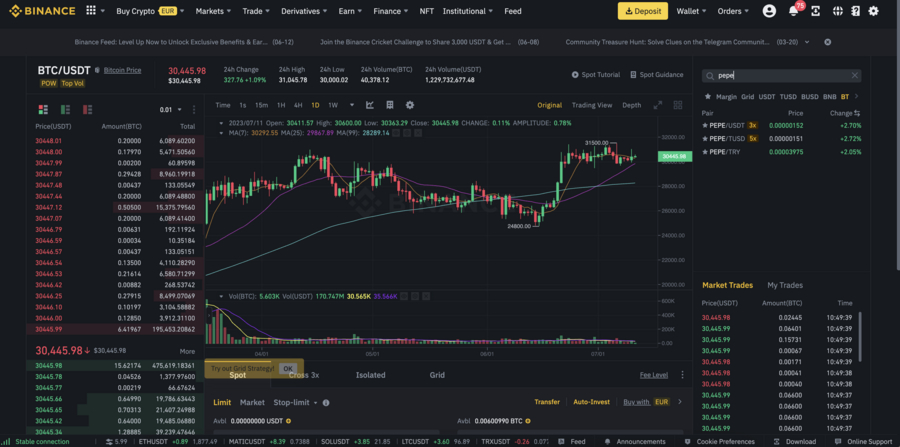The width and height of the screenshot is (900, 447).
Task: Open the Derivatives dropdown menu
Action: click(304, 11)
